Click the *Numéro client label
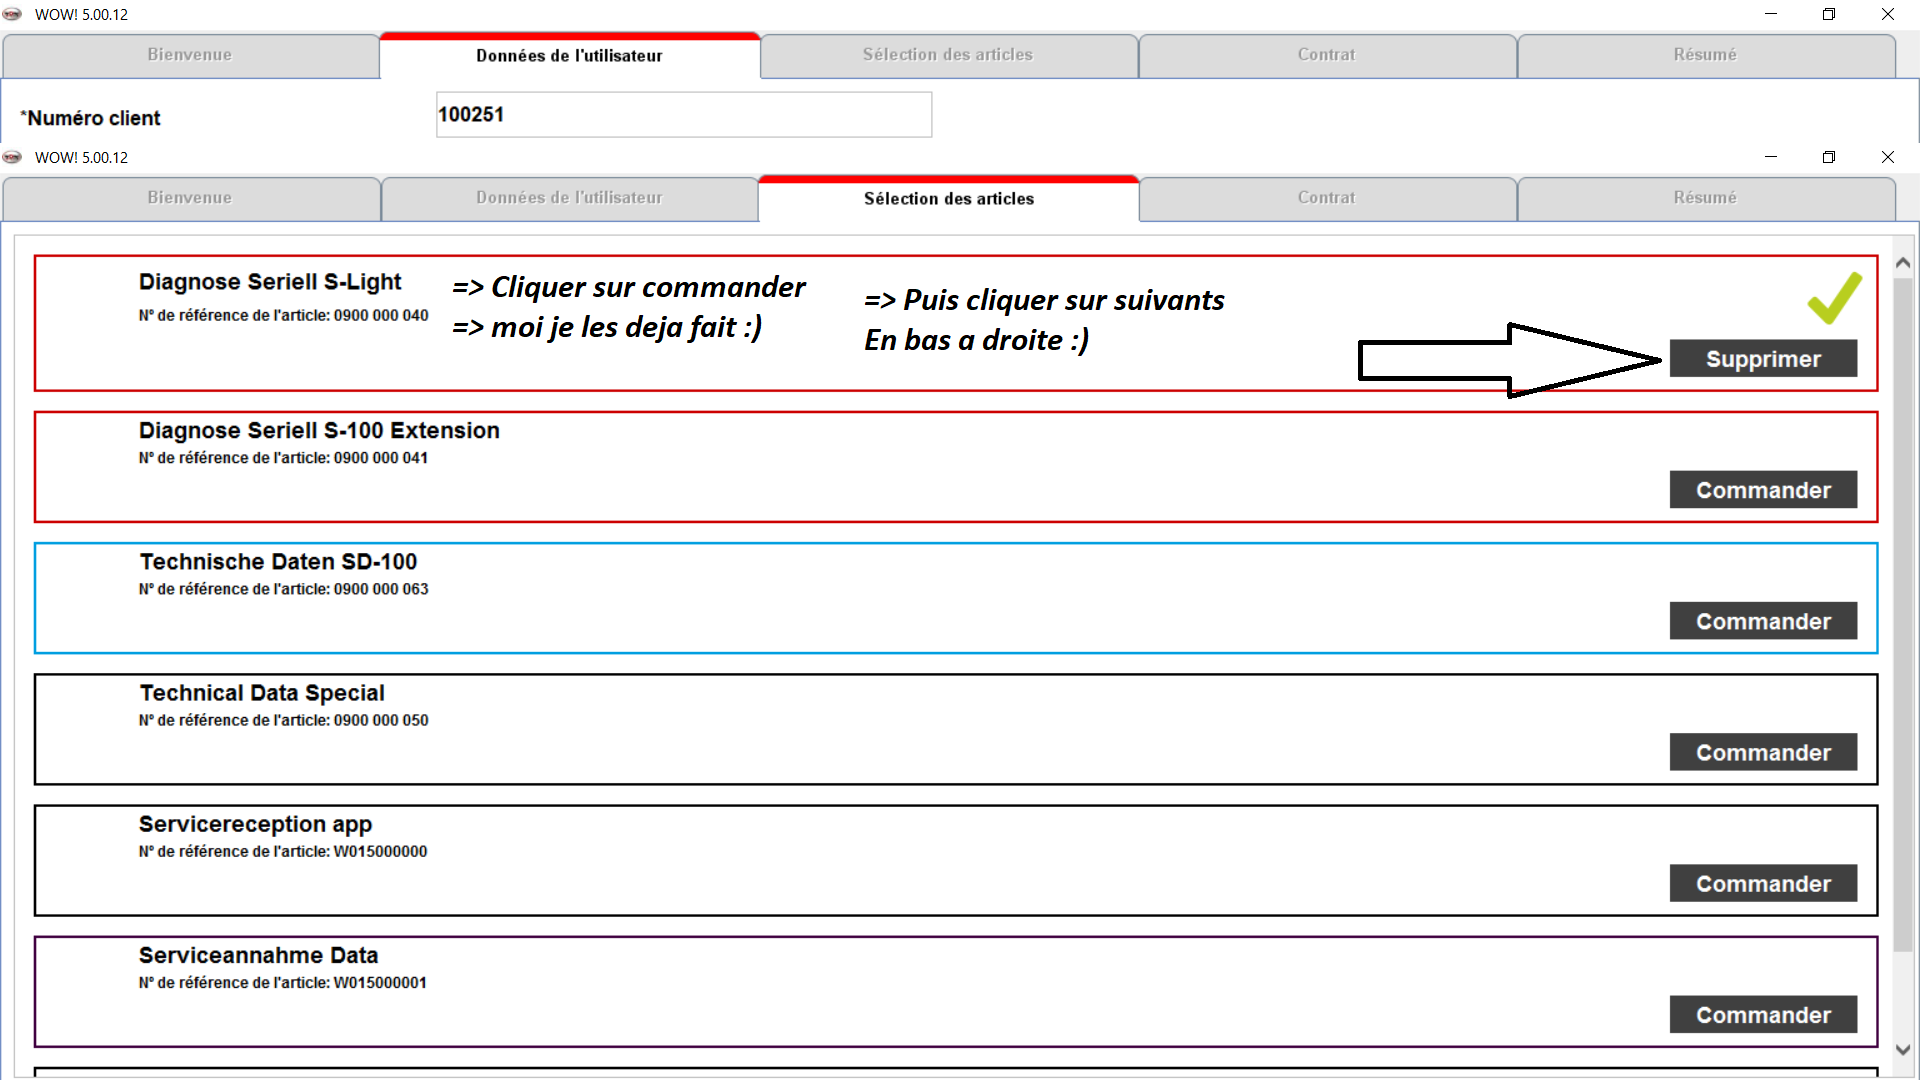 tap(90, 118)
